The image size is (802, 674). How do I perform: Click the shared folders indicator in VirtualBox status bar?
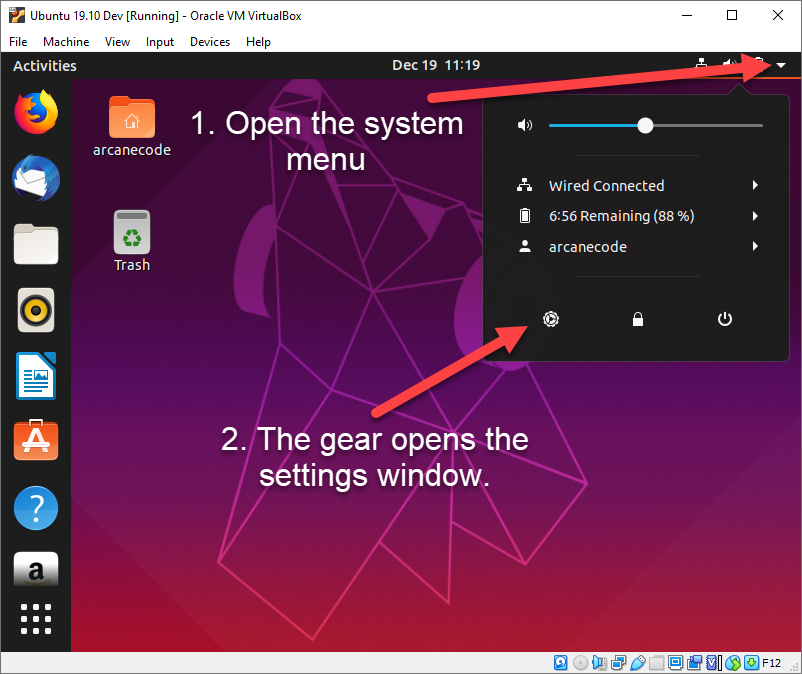[657, 663]
